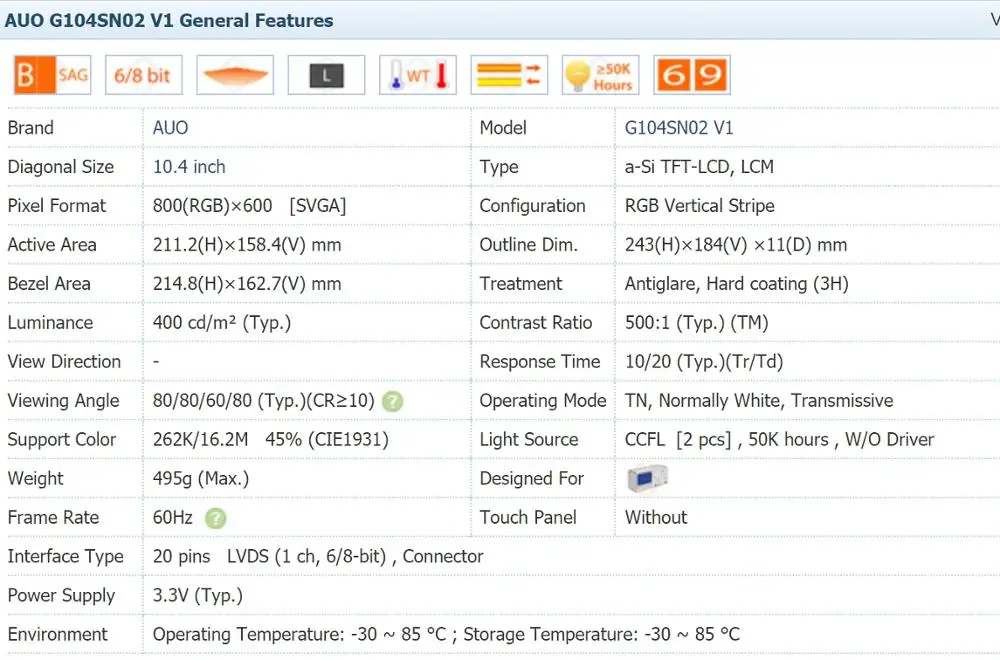Click the Interface Type row label
Image resolution: width=1000 pixels, height=660 pixels.
click(x=65, y=557)
